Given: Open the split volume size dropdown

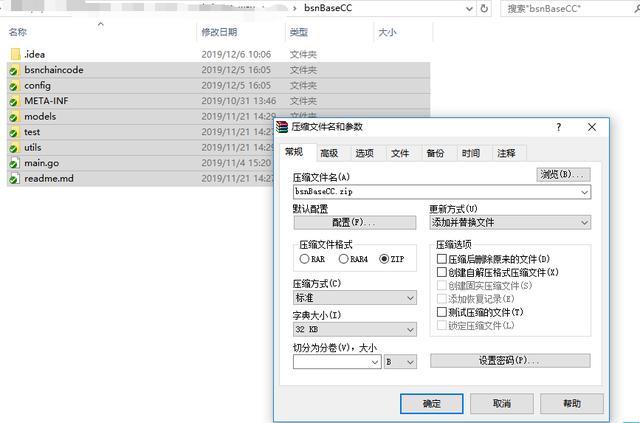Looking at the screenshot, I should pyautogui.click(x=375, y=362).
